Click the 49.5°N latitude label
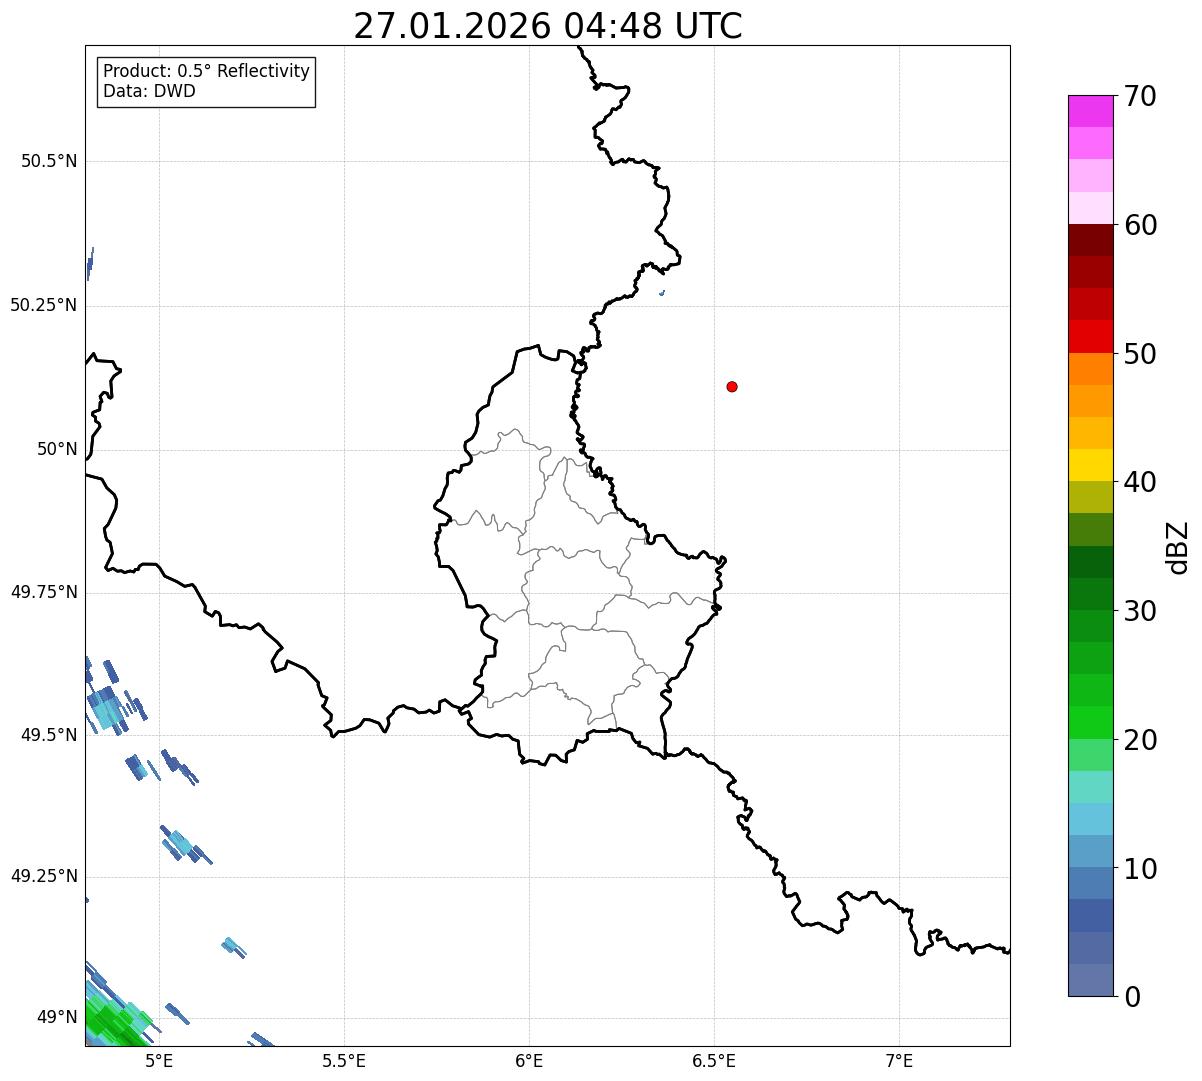The width and height of the screenshot is (1202, 1081). point(49,735)
